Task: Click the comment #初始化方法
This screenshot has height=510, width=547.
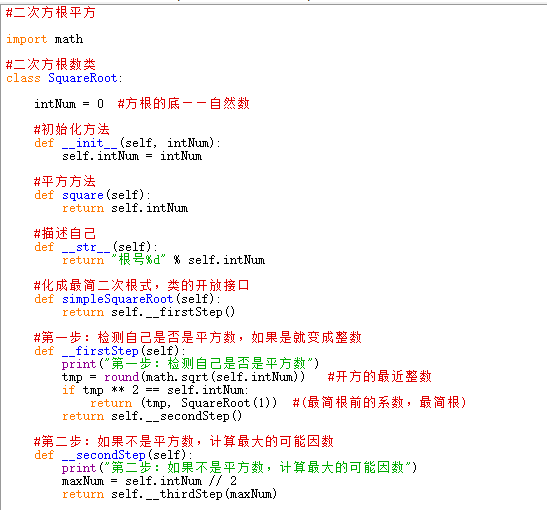Action: click(x=72, y=129)
